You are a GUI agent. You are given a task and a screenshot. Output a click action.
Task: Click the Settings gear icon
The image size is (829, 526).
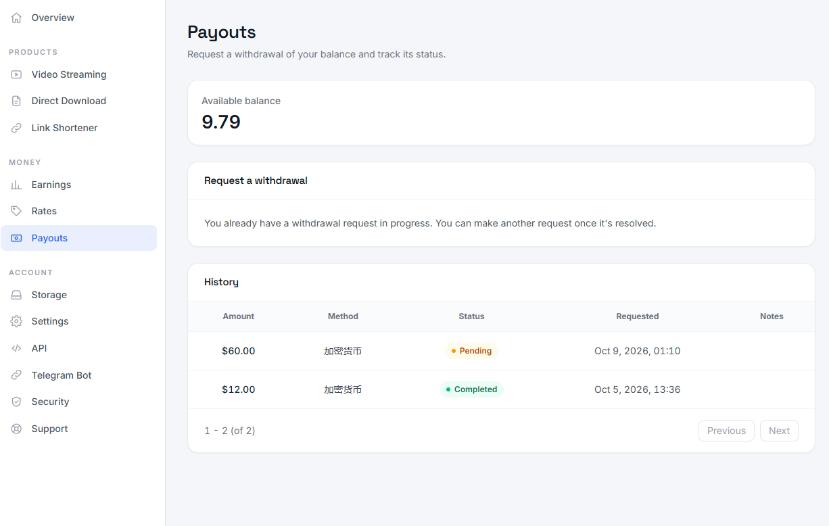pyautogui.click(x=16, y=321)
